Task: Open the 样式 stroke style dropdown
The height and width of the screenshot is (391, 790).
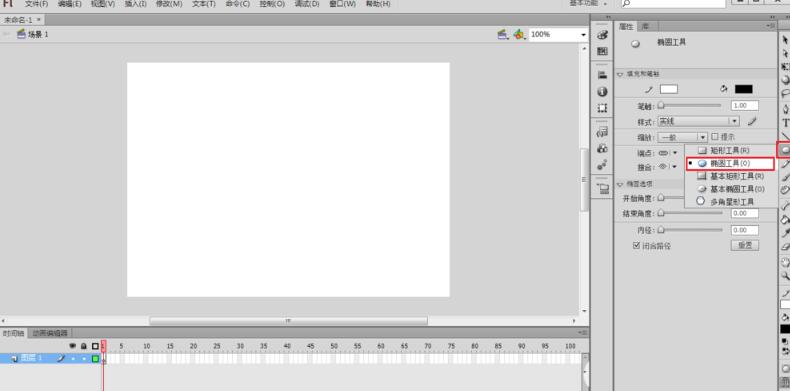Action: tap(698, 121)
